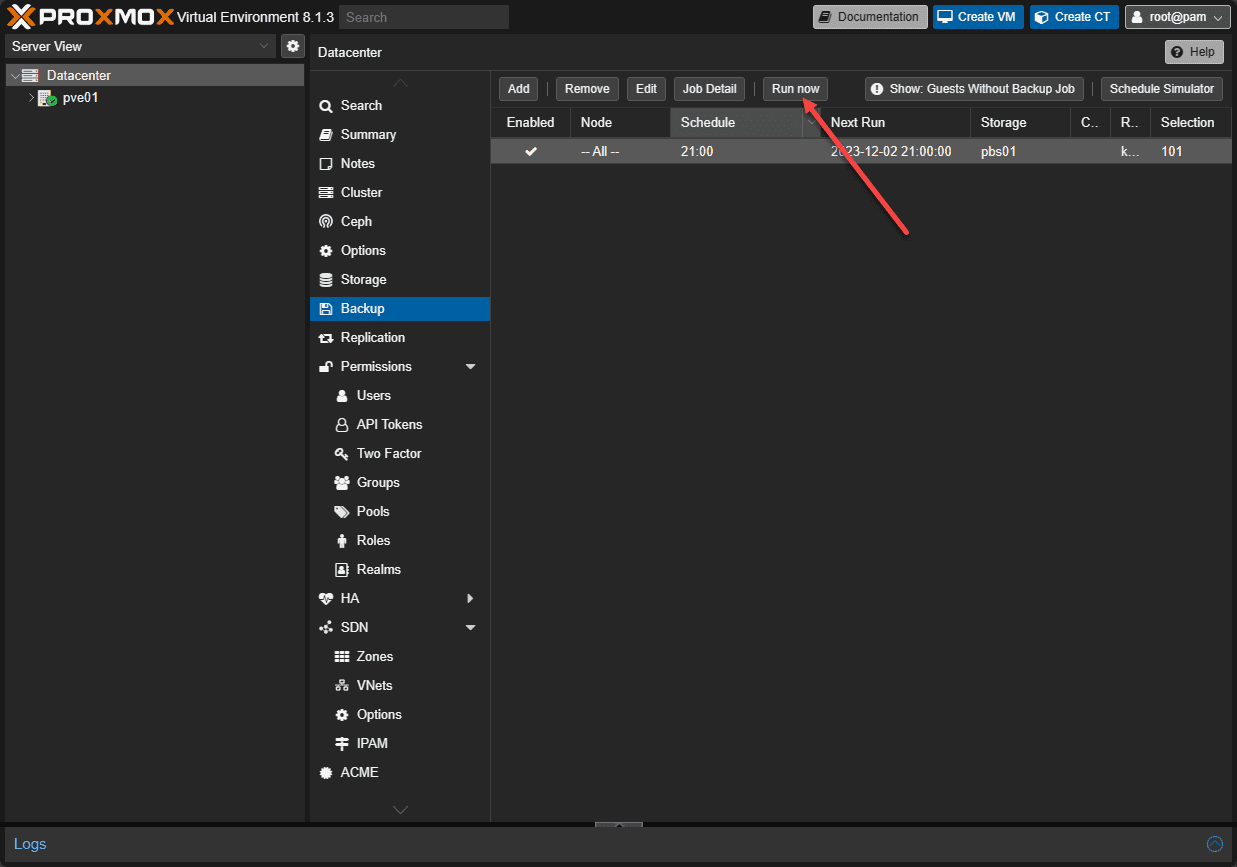Click the API Tokens icon

point(342,425)
